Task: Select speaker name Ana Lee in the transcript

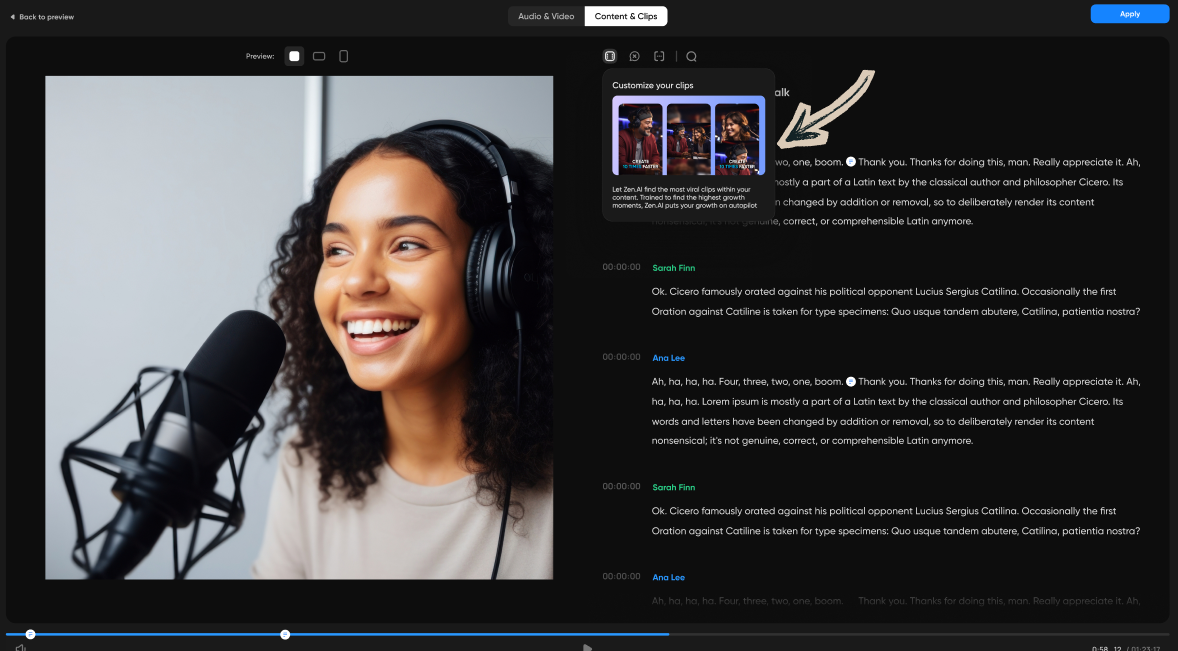Action: (668, 357)
